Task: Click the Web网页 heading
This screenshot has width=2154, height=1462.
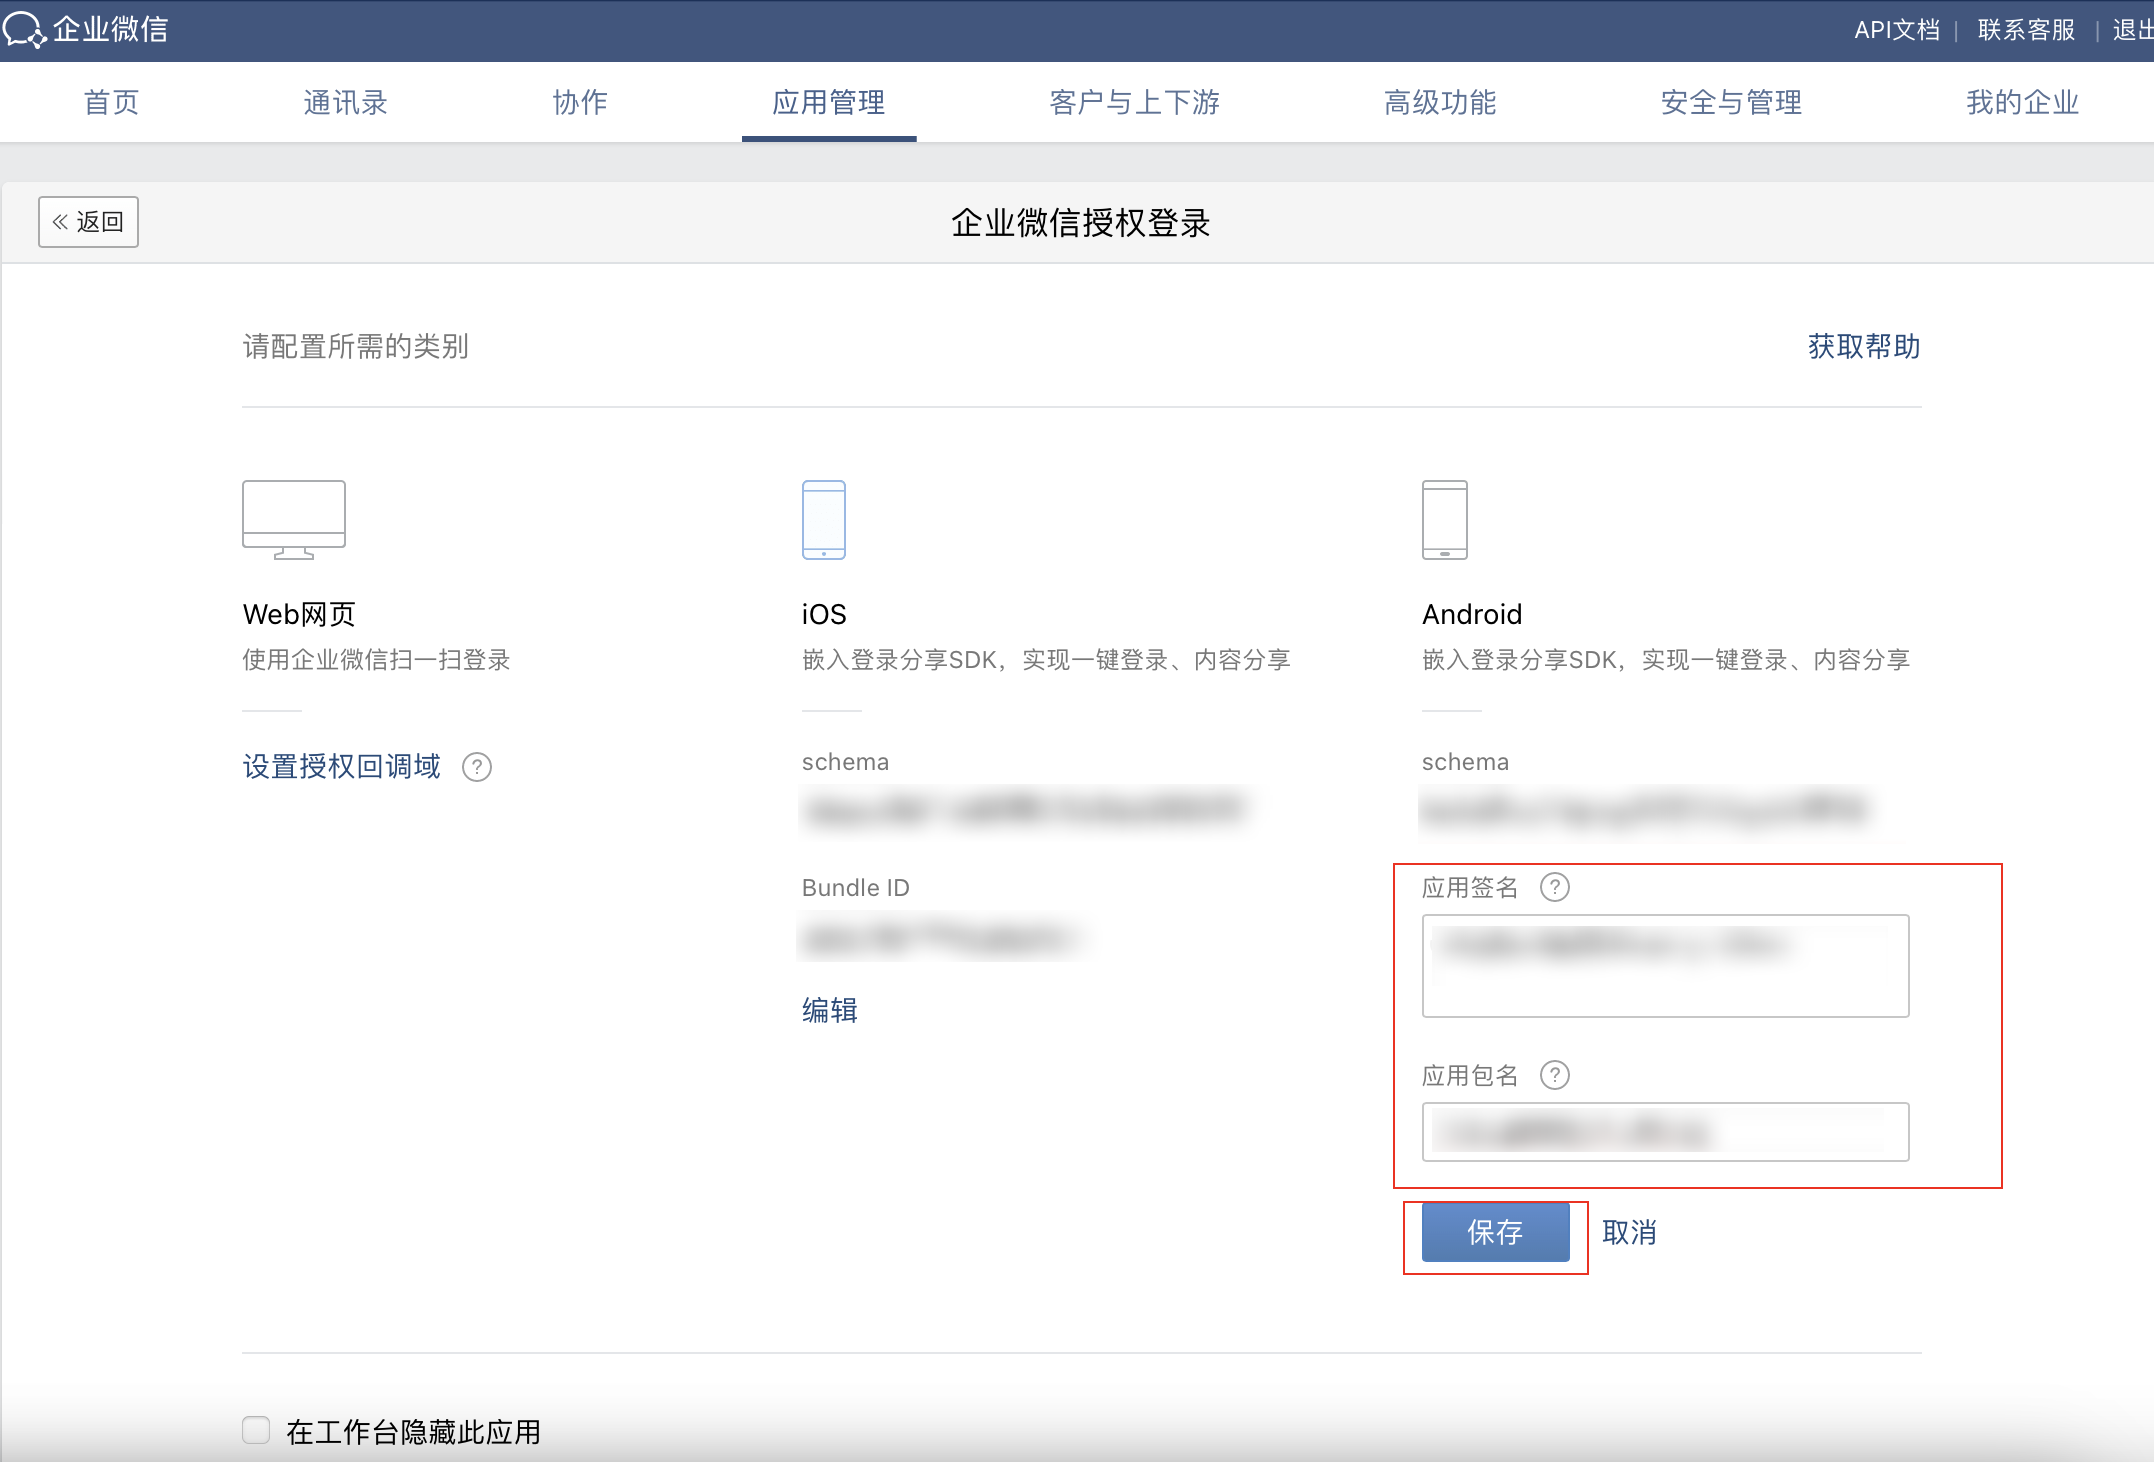Action: pos(299,614)
